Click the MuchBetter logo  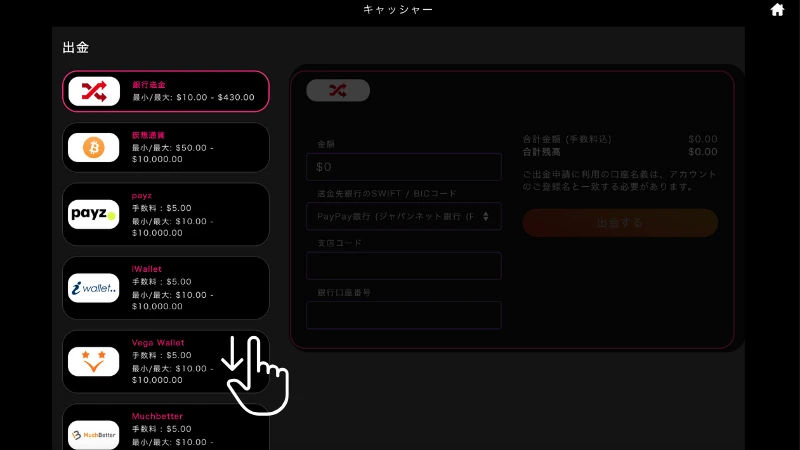tap(93, 435)
